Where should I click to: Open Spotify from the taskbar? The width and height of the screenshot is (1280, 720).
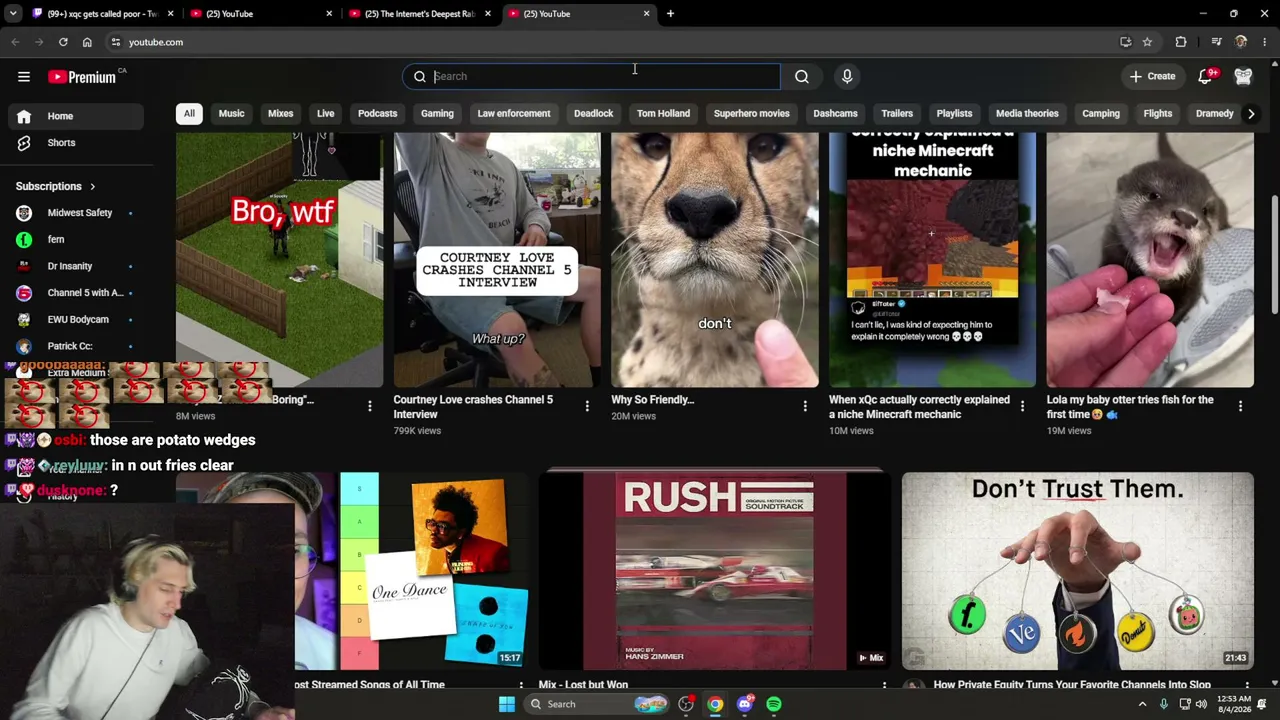coord(774,704)
